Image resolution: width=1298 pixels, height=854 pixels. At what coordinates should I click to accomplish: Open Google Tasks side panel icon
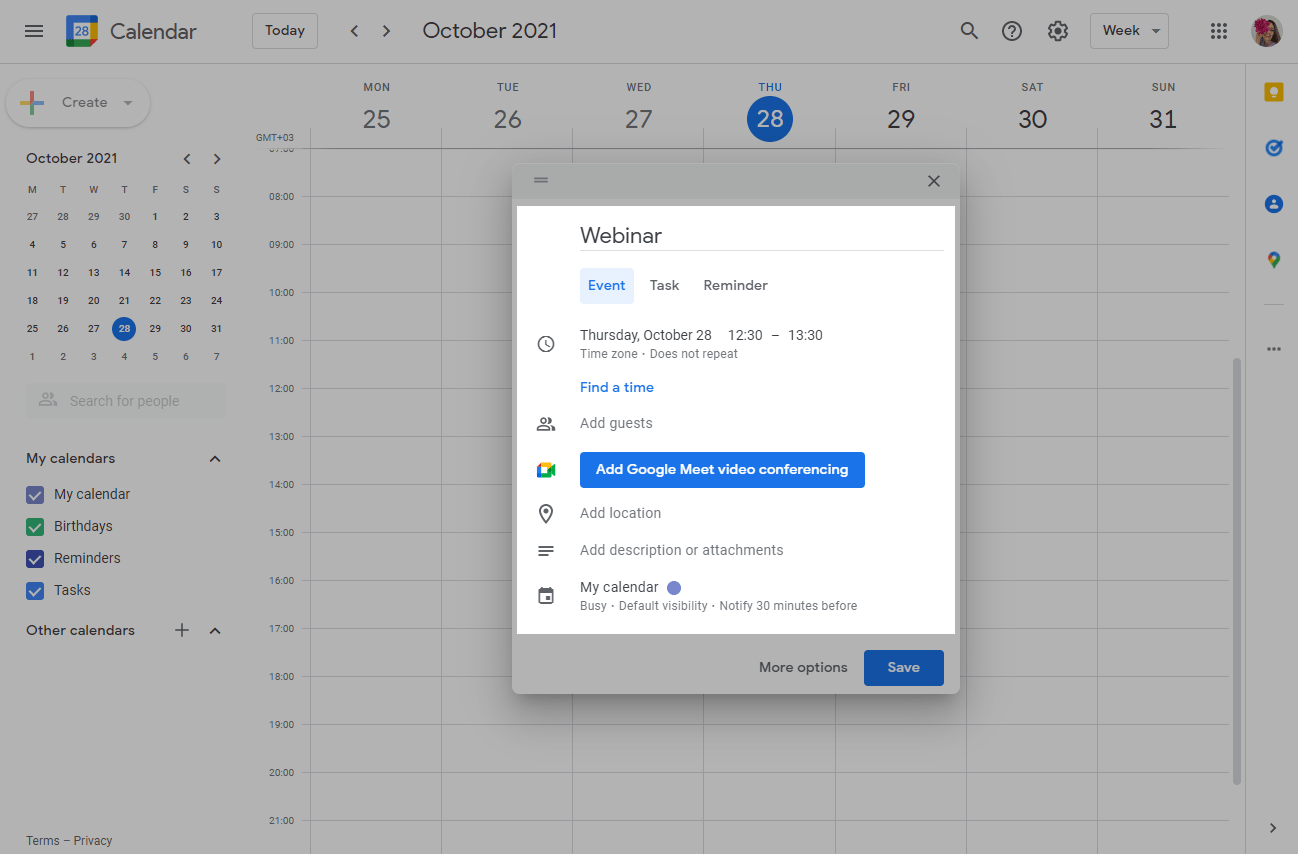[x=1273, y=148]
